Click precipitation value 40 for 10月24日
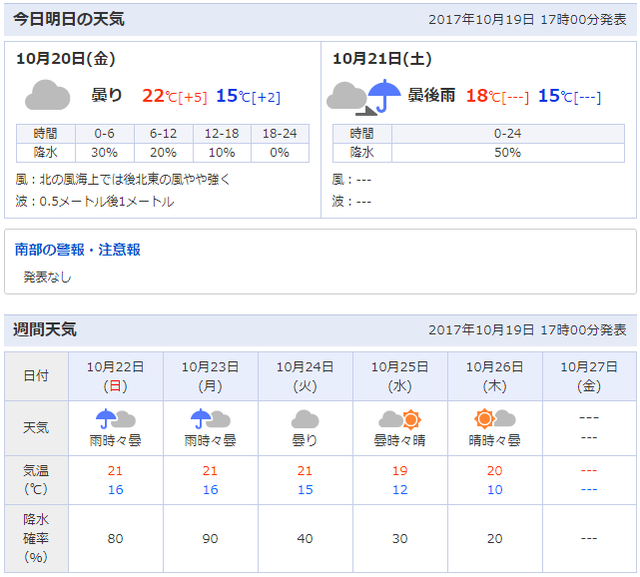The image size is (640, 577). (x=305, y=538)
